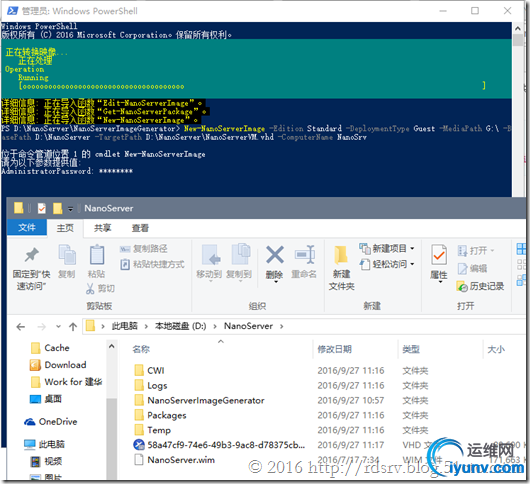Select 此电脑 in the navigation pane
This screenshot has width=530, height=484.
pyautogui.click(x=44, y=444)
